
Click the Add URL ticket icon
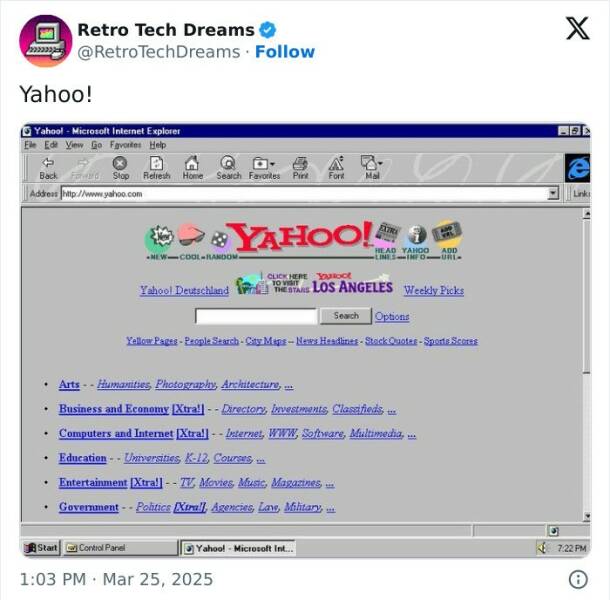coord(447,233)
